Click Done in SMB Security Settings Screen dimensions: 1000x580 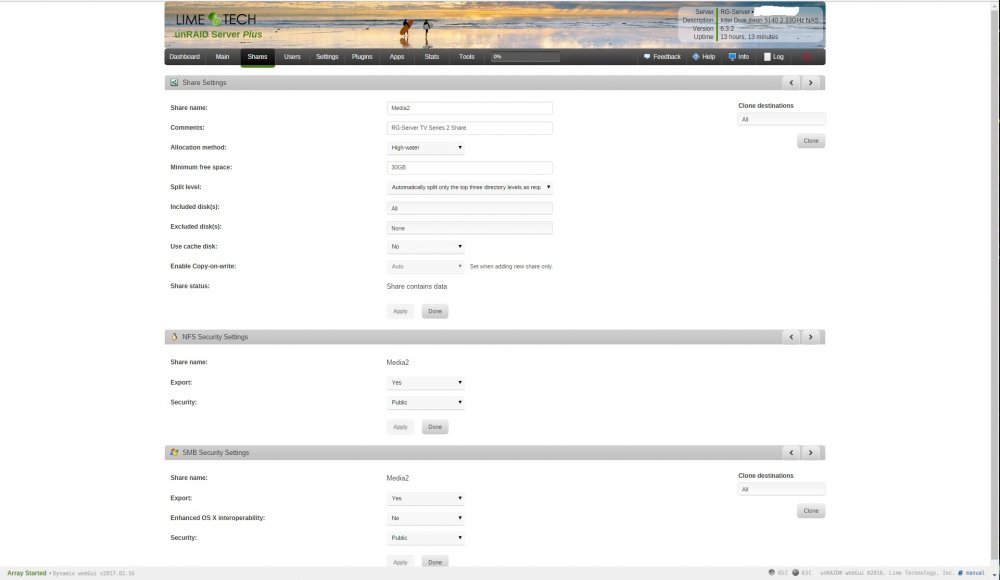[435, 562]
